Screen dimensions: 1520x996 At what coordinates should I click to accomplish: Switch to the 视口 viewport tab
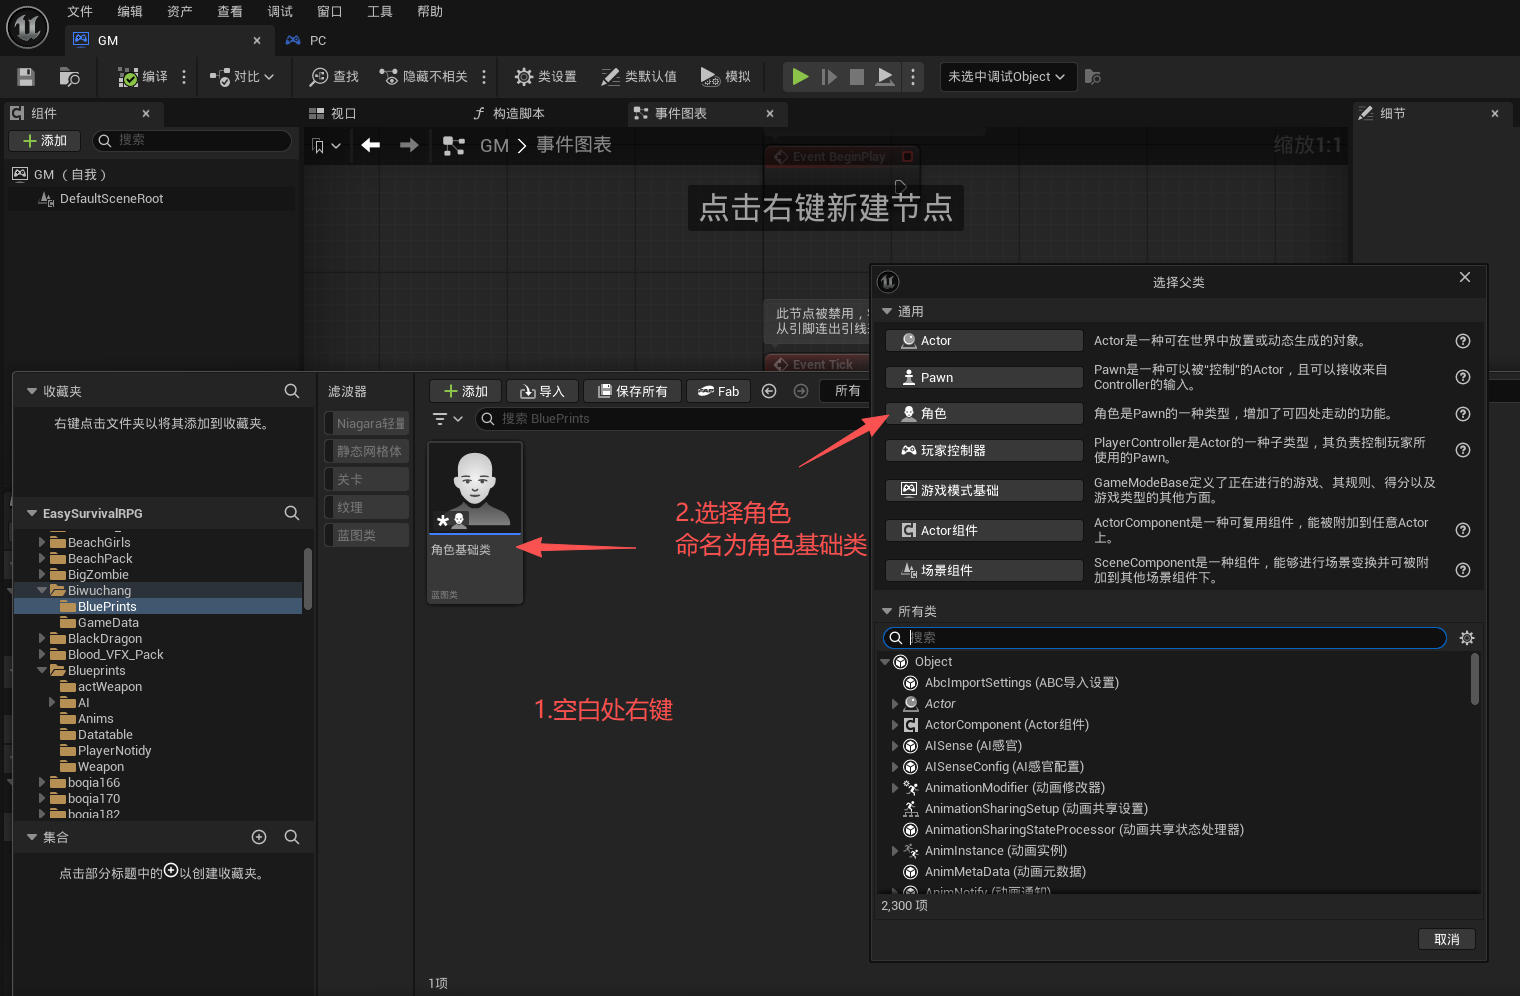333,114
